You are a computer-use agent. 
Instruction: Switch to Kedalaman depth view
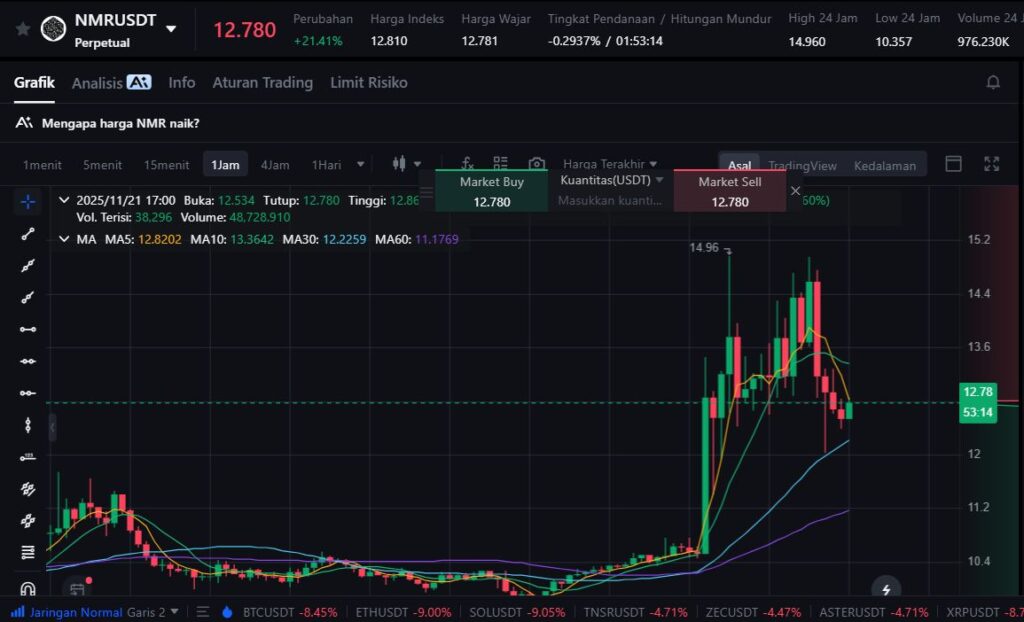(884, 166)
